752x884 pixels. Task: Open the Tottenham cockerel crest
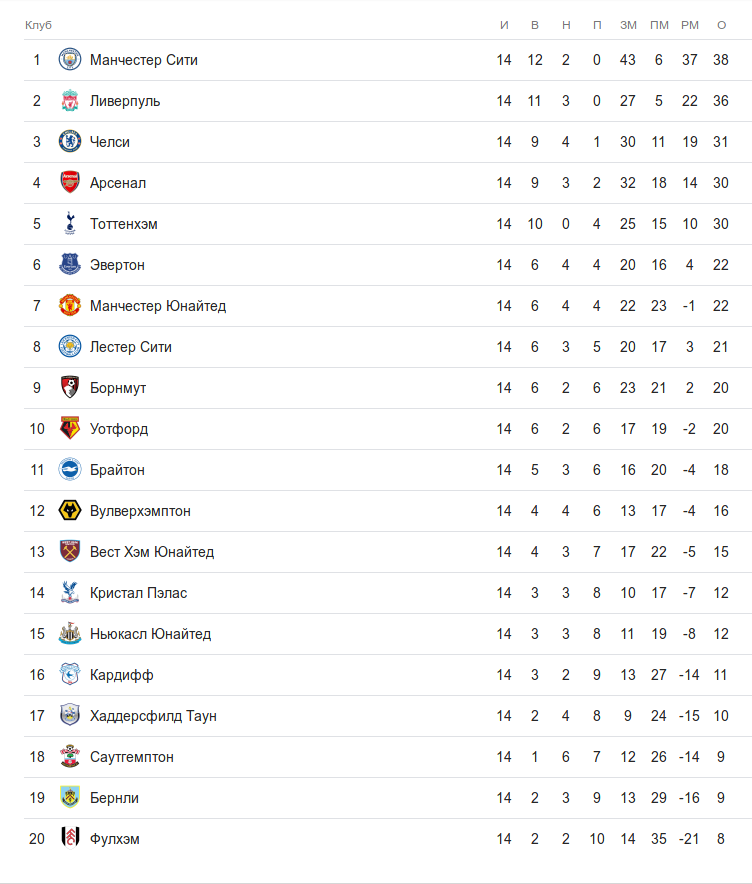pyautogui.click(x=69, y=224)
